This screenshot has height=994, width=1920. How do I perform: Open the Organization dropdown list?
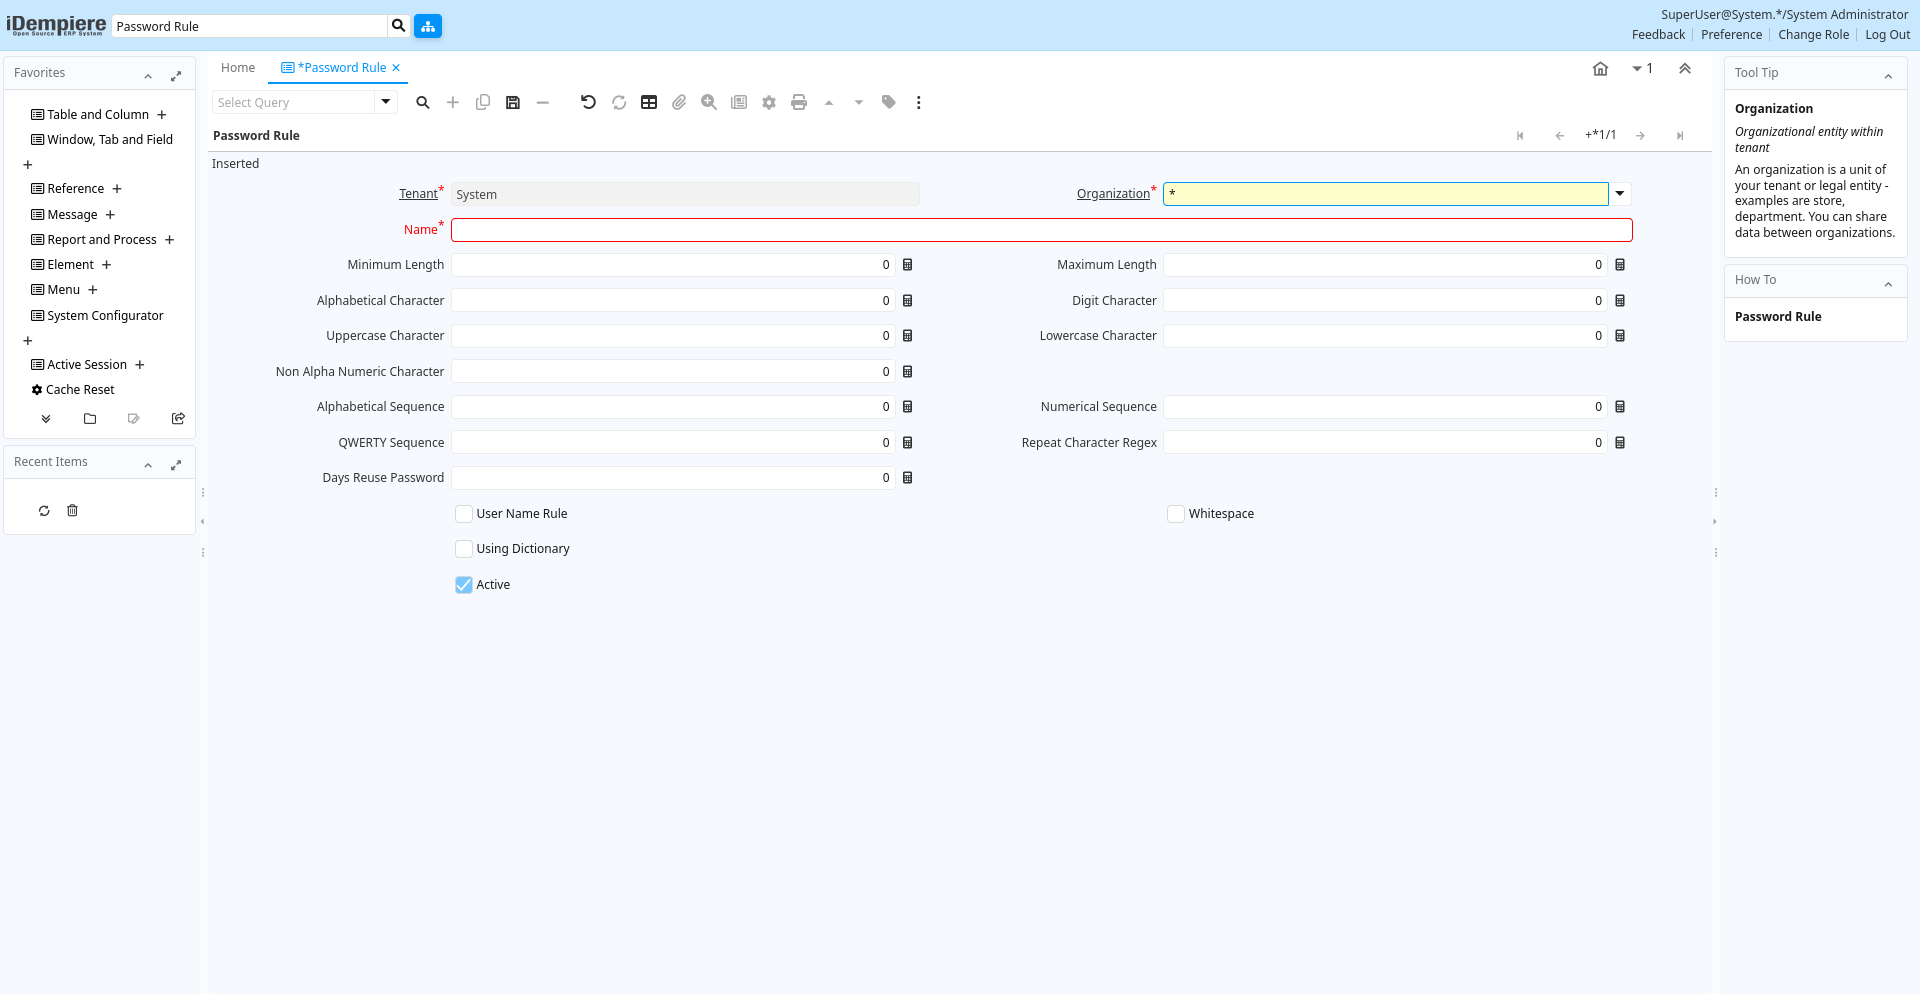1620,194
